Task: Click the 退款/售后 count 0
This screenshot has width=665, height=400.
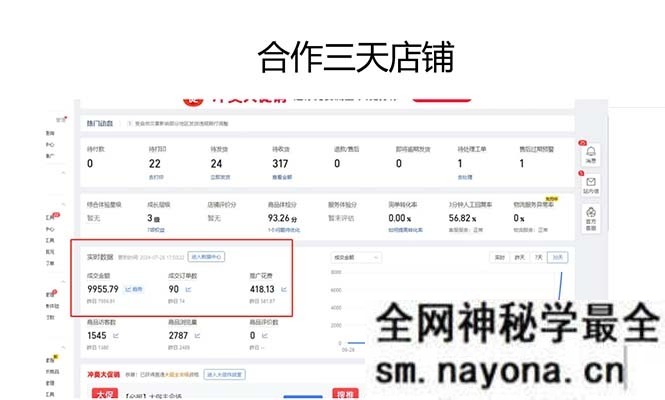Action: (x=337, y=164)
